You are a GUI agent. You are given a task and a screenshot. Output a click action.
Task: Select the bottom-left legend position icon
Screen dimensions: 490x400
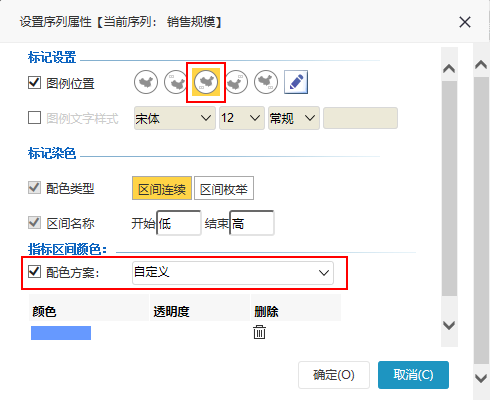[206, 82]
